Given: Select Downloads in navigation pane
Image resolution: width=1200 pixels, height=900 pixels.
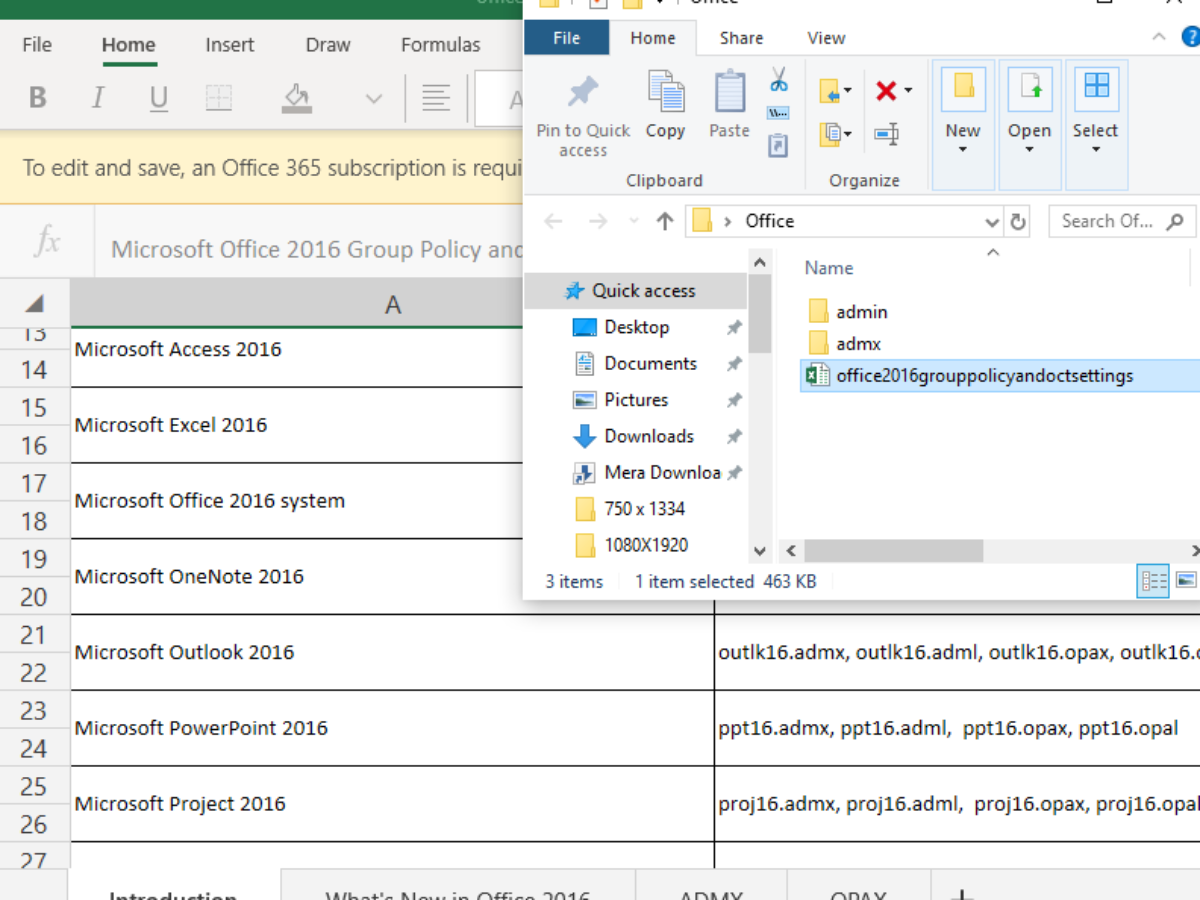Looking at the screenshot, I should [636, 436].
